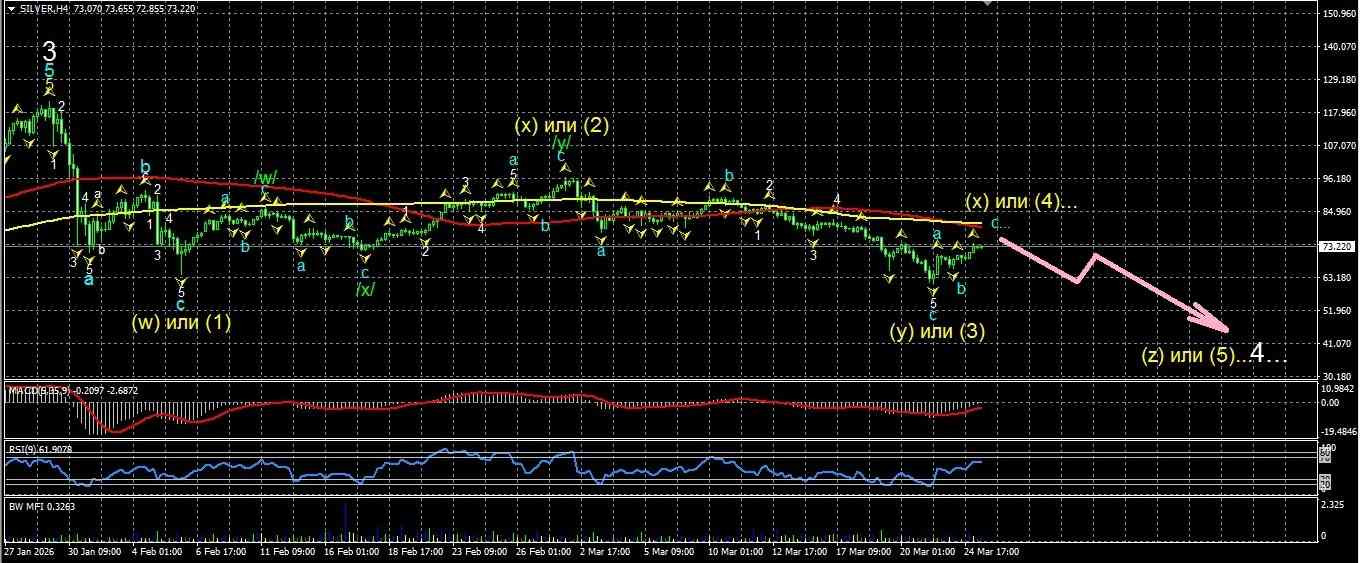Viewport: 1360px width, 563px height.
Task: Click the -19.4846 MACD scale value
Action: (x=1338, y=432)
